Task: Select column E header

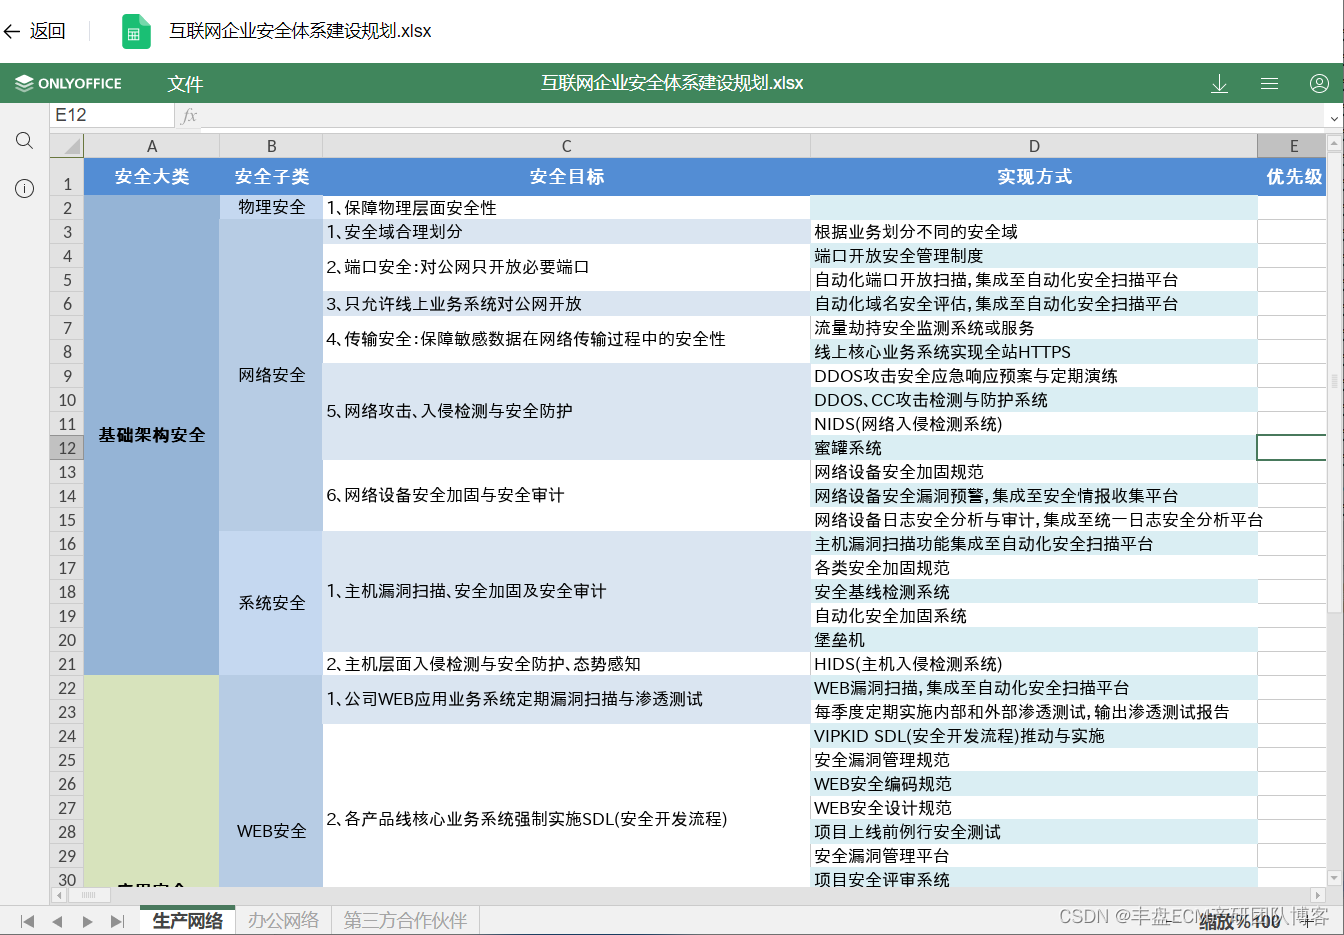Action: pos(1292,146)
